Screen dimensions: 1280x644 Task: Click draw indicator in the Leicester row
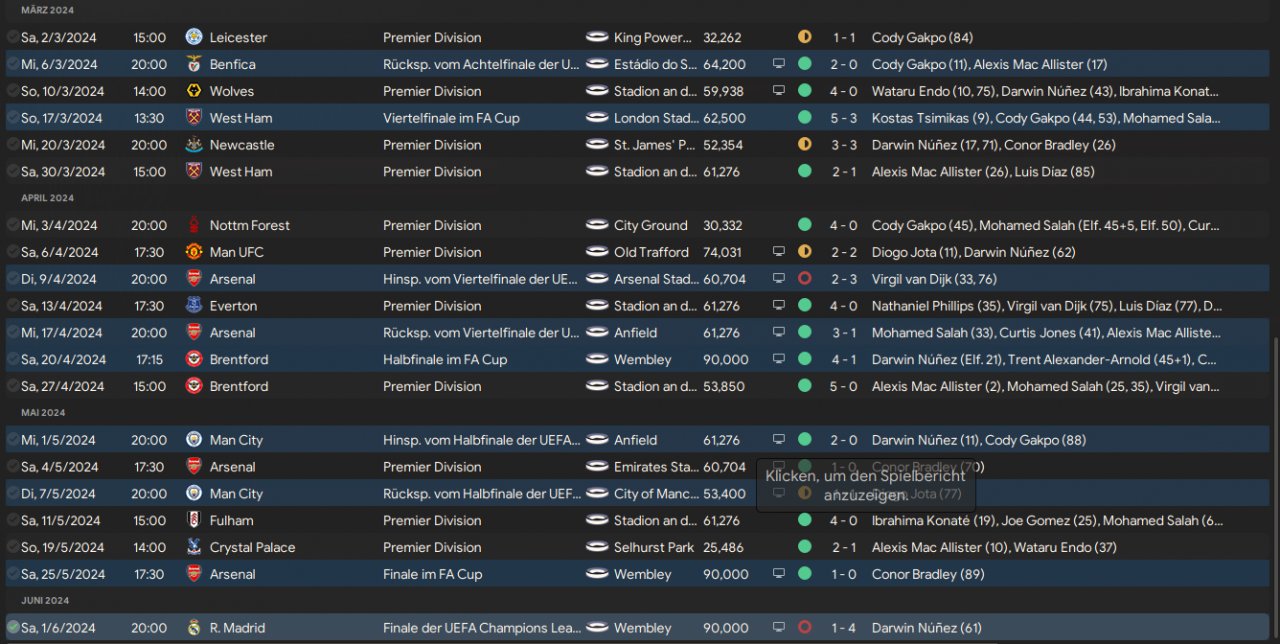click(x=805, y=37)
